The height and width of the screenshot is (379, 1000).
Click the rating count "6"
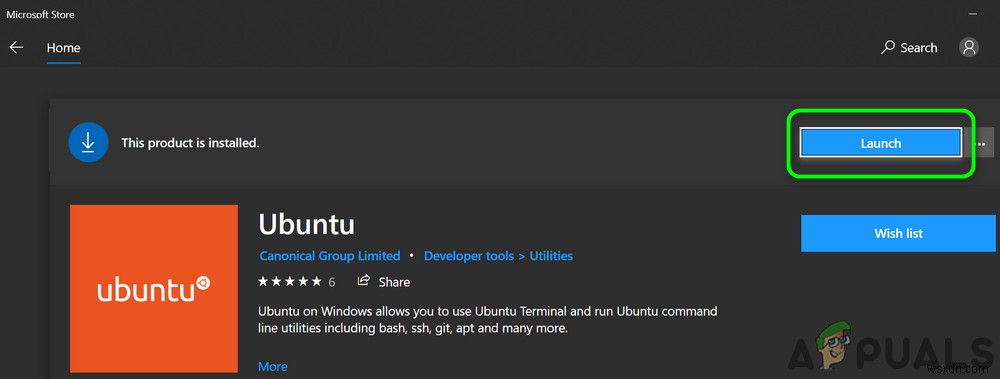[x=332, y=282]
